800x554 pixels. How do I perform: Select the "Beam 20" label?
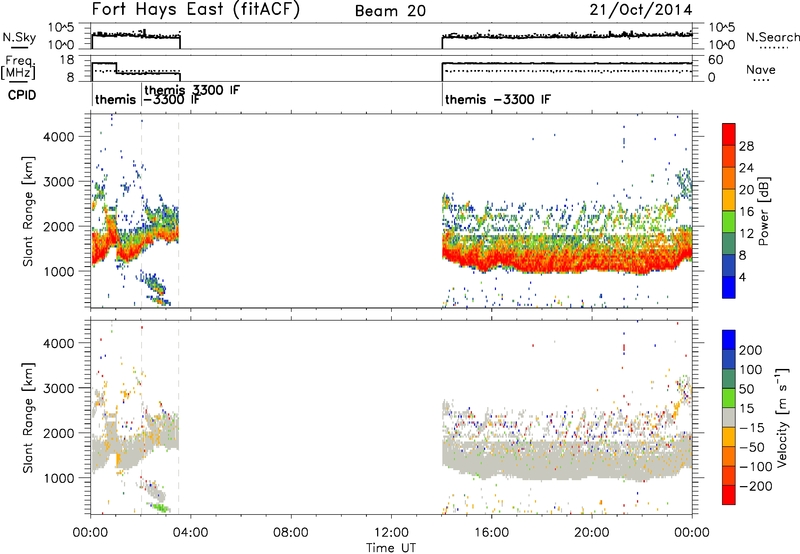390,11
